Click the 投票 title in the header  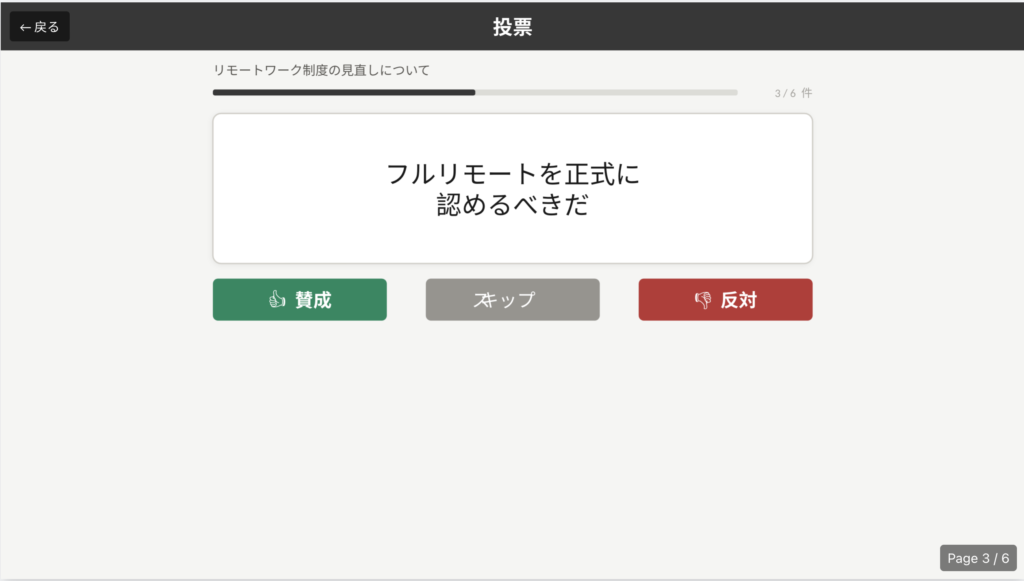(512, 27)
